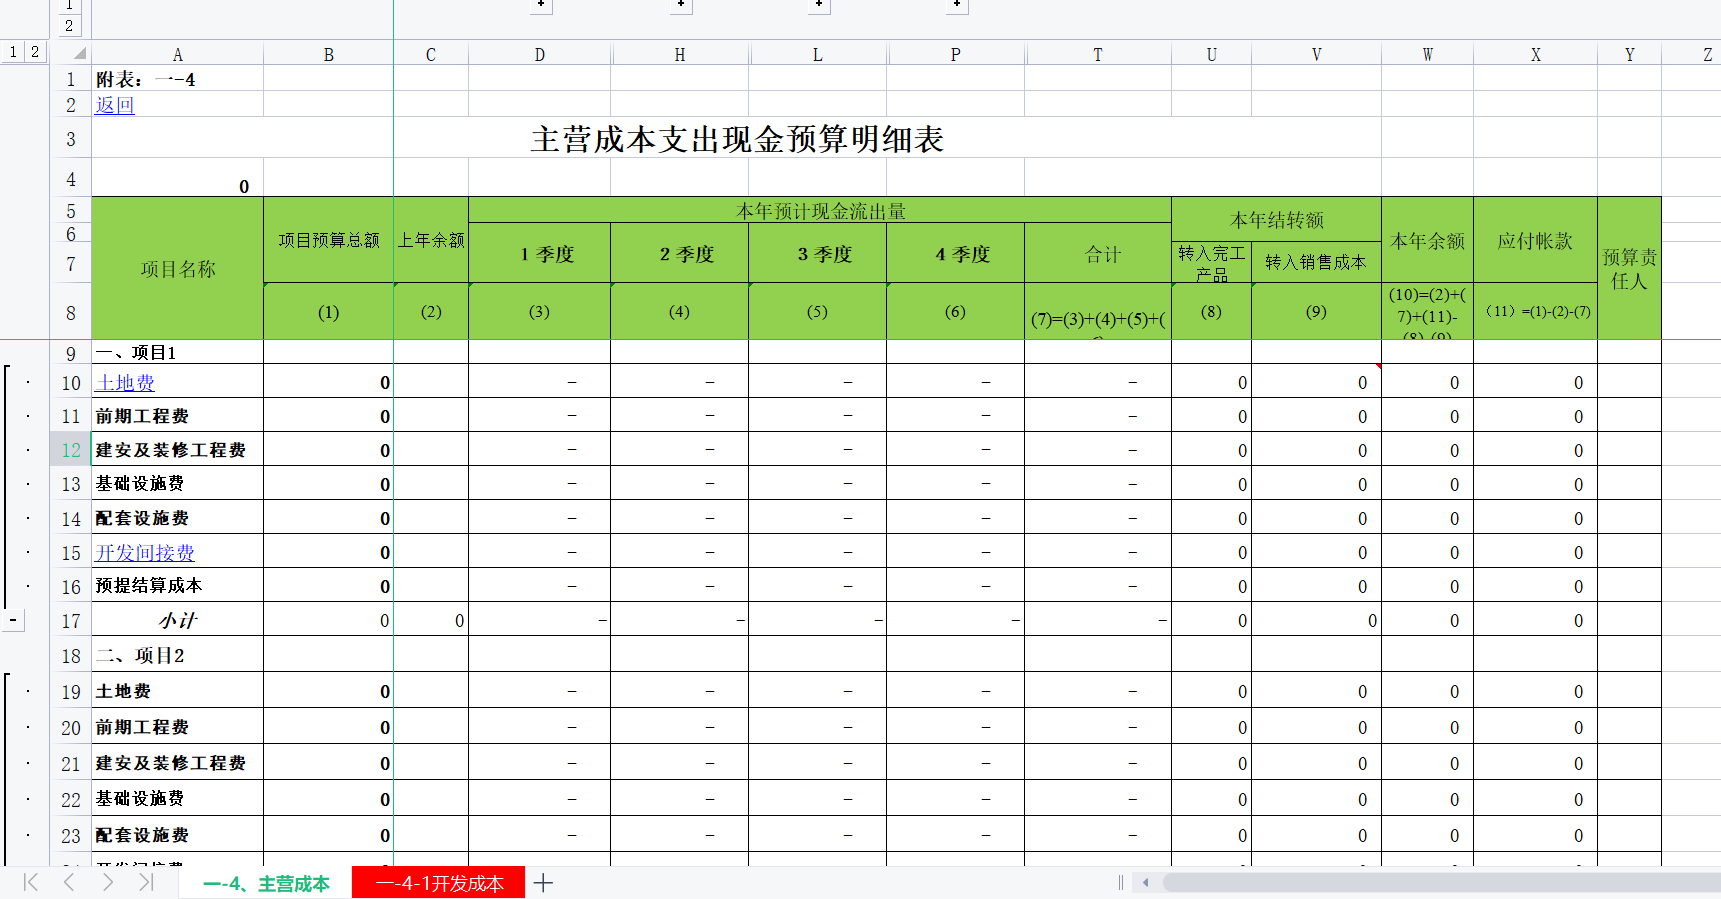Select row 17 header
1721x899 pixels.
coord(71,621)
